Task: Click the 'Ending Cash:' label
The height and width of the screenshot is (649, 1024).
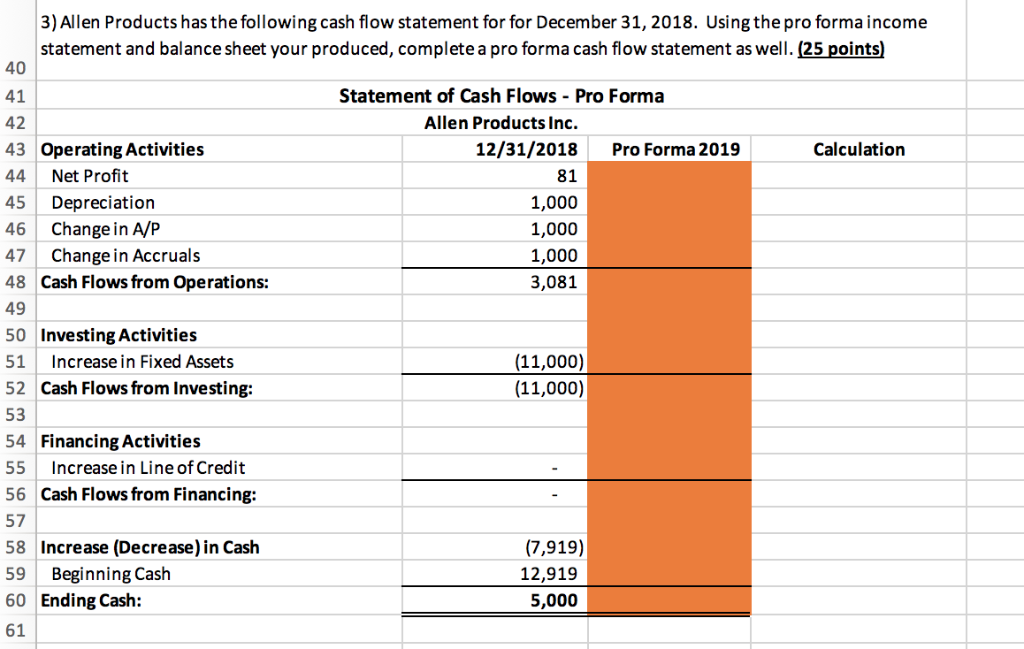Action: (x=91, y=600)
